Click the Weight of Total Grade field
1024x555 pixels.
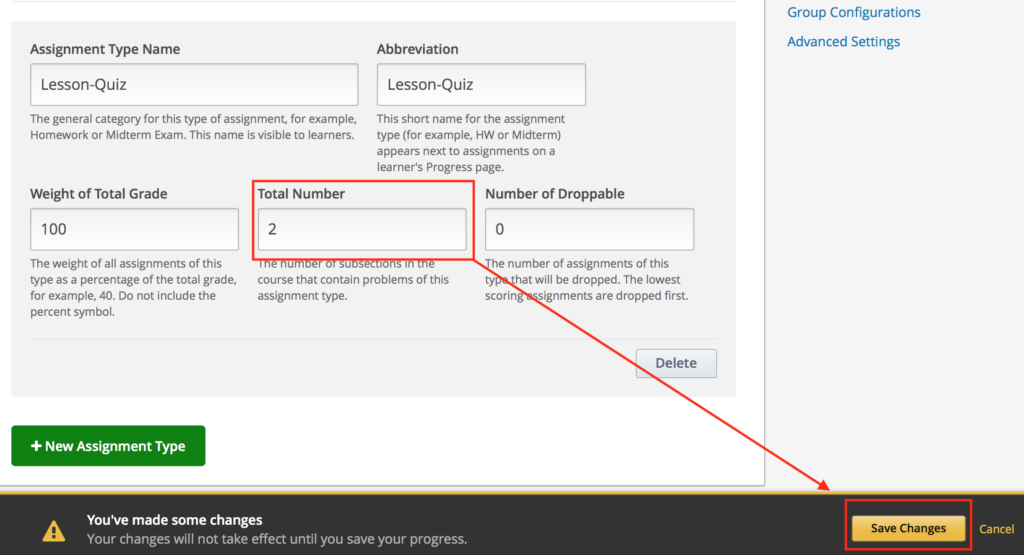[x=135, y=229]
